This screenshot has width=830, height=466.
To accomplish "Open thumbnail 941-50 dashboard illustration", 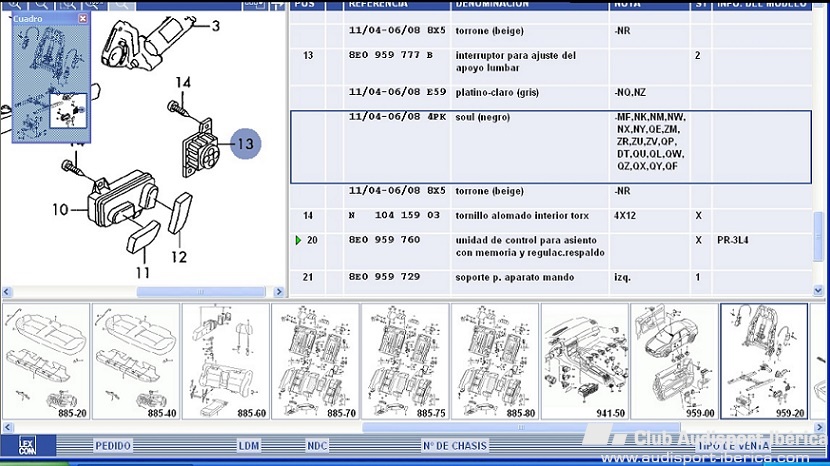I will [585, 362].
